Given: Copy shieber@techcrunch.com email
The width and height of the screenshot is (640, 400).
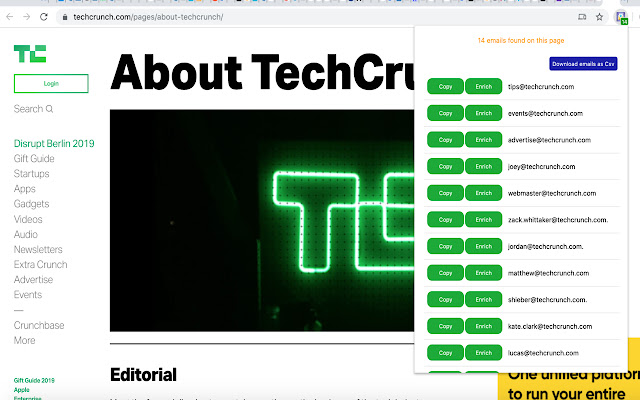Looking at the screenshot, I should pos(445,300).
